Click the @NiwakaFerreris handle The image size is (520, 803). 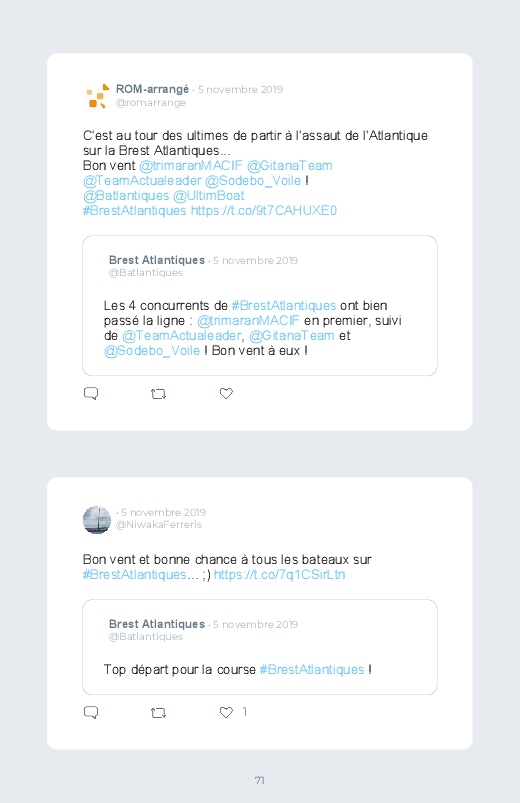click(x=159, y=524)
